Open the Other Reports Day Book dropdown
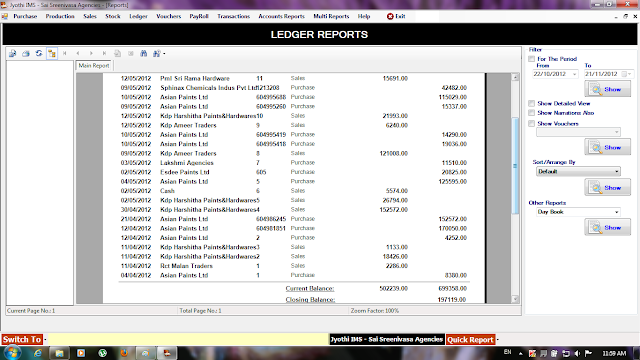The height and width of the screenshot is (360, 640). [x=616, y=212]
